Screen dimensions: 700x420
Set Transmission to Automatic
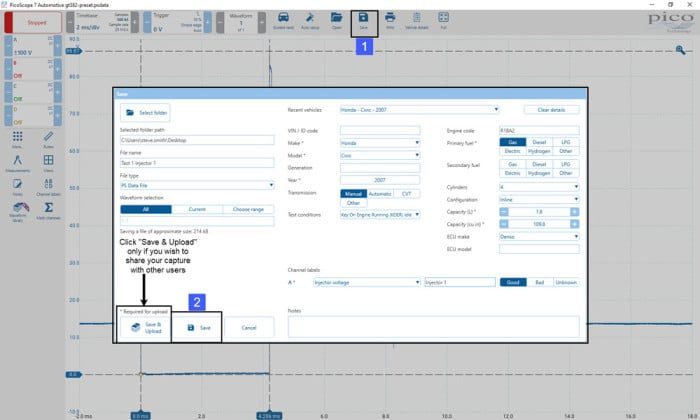click(x=380, y=194)
